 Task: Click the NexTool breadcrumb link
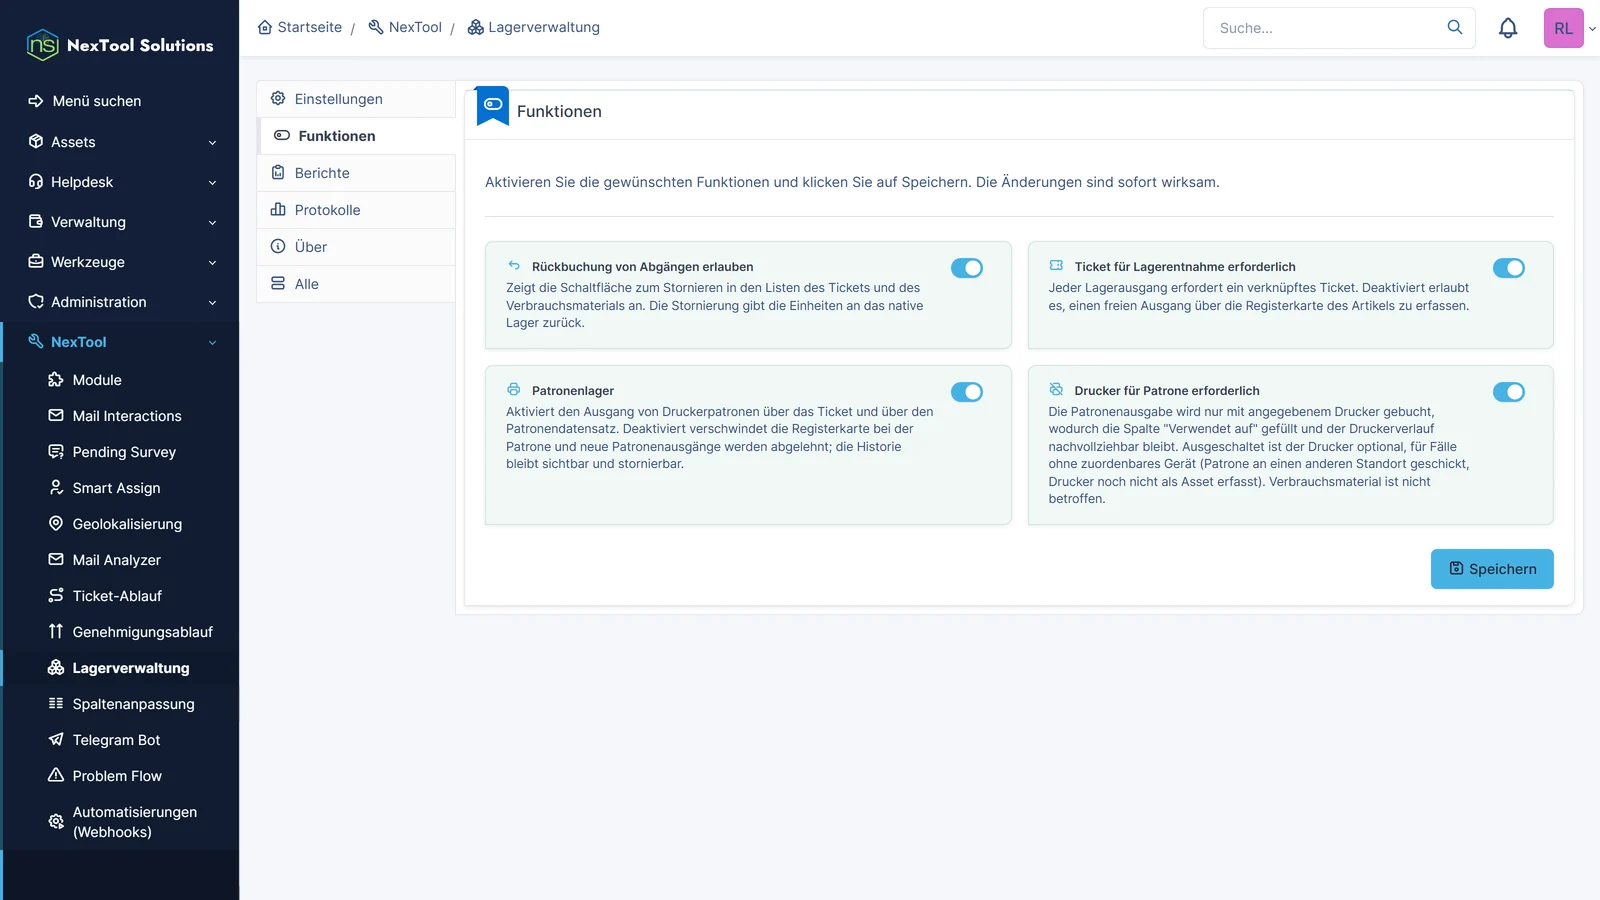click(405, 27)
